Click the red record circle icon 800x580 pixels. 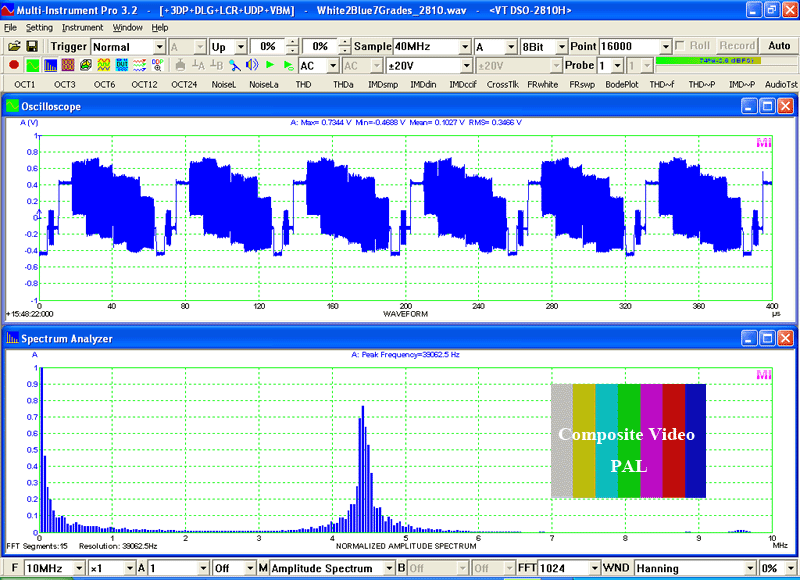click(14, 65)
